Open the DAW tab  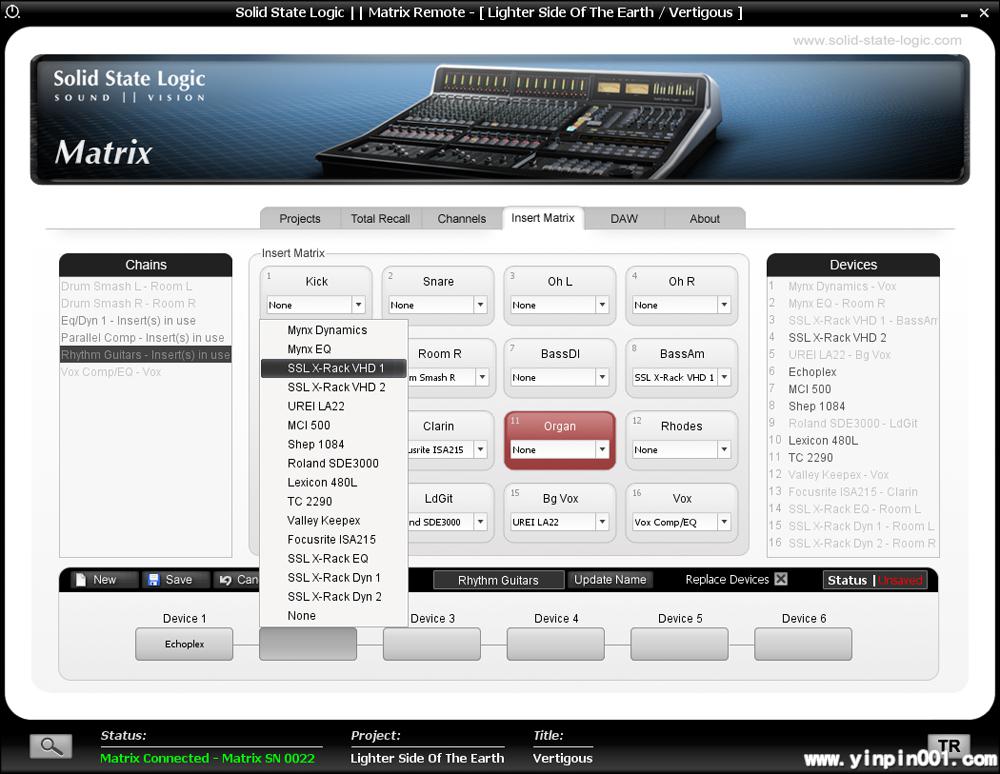point(624,219)
